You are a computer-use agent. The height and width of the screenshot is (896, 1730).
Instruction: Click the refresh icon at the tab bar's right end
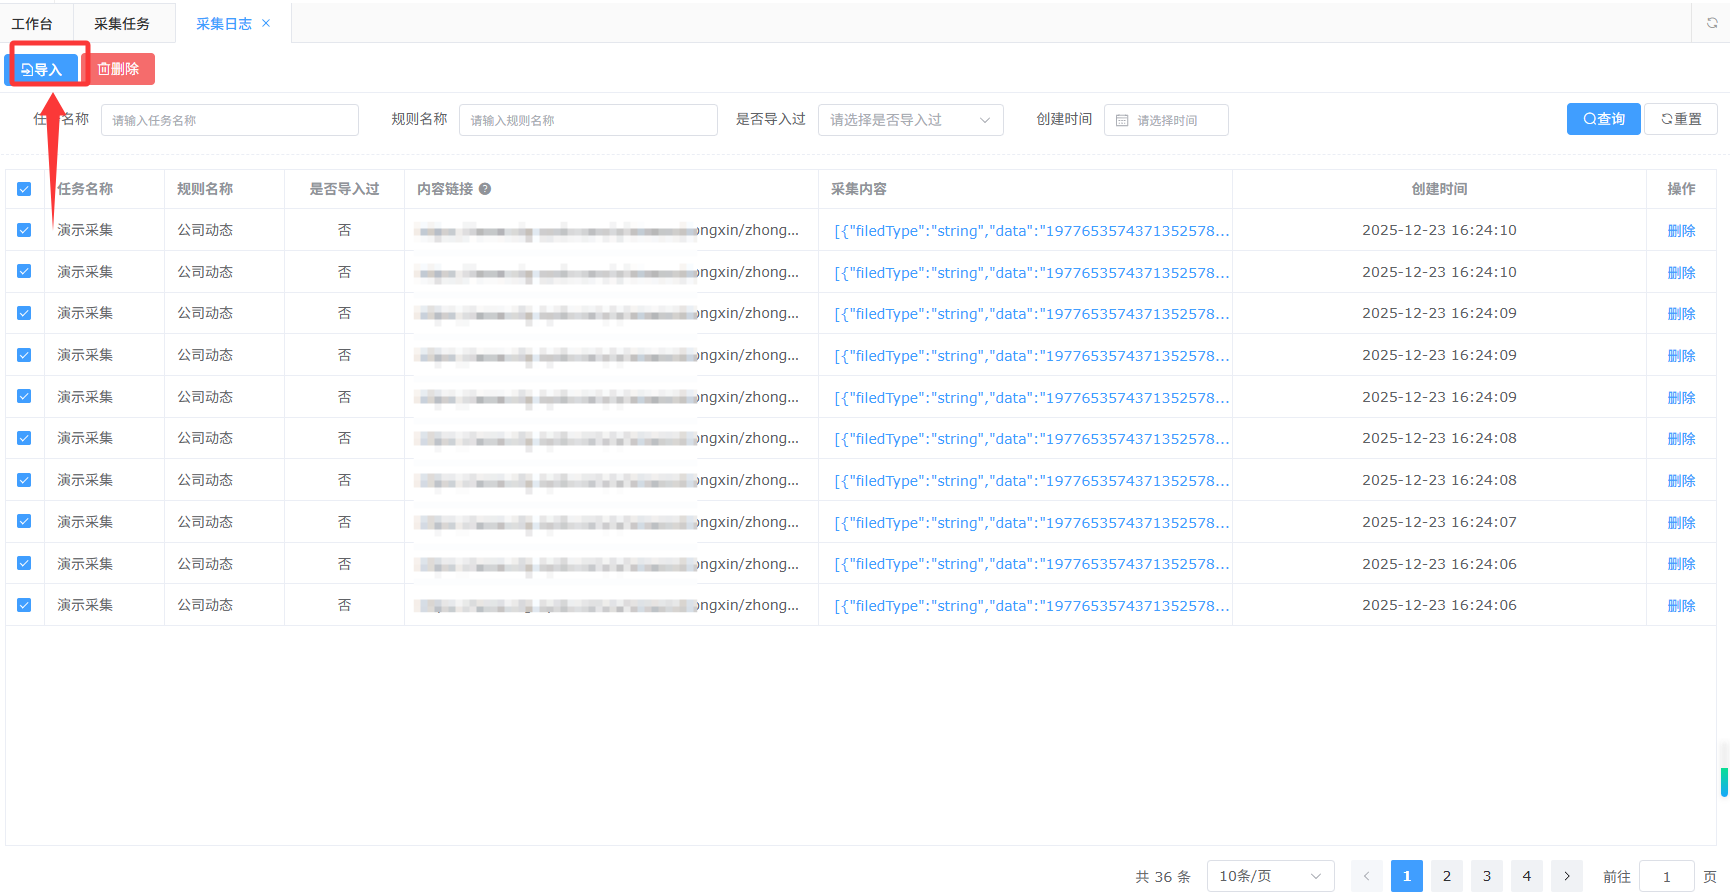(x=1711, y=23)
